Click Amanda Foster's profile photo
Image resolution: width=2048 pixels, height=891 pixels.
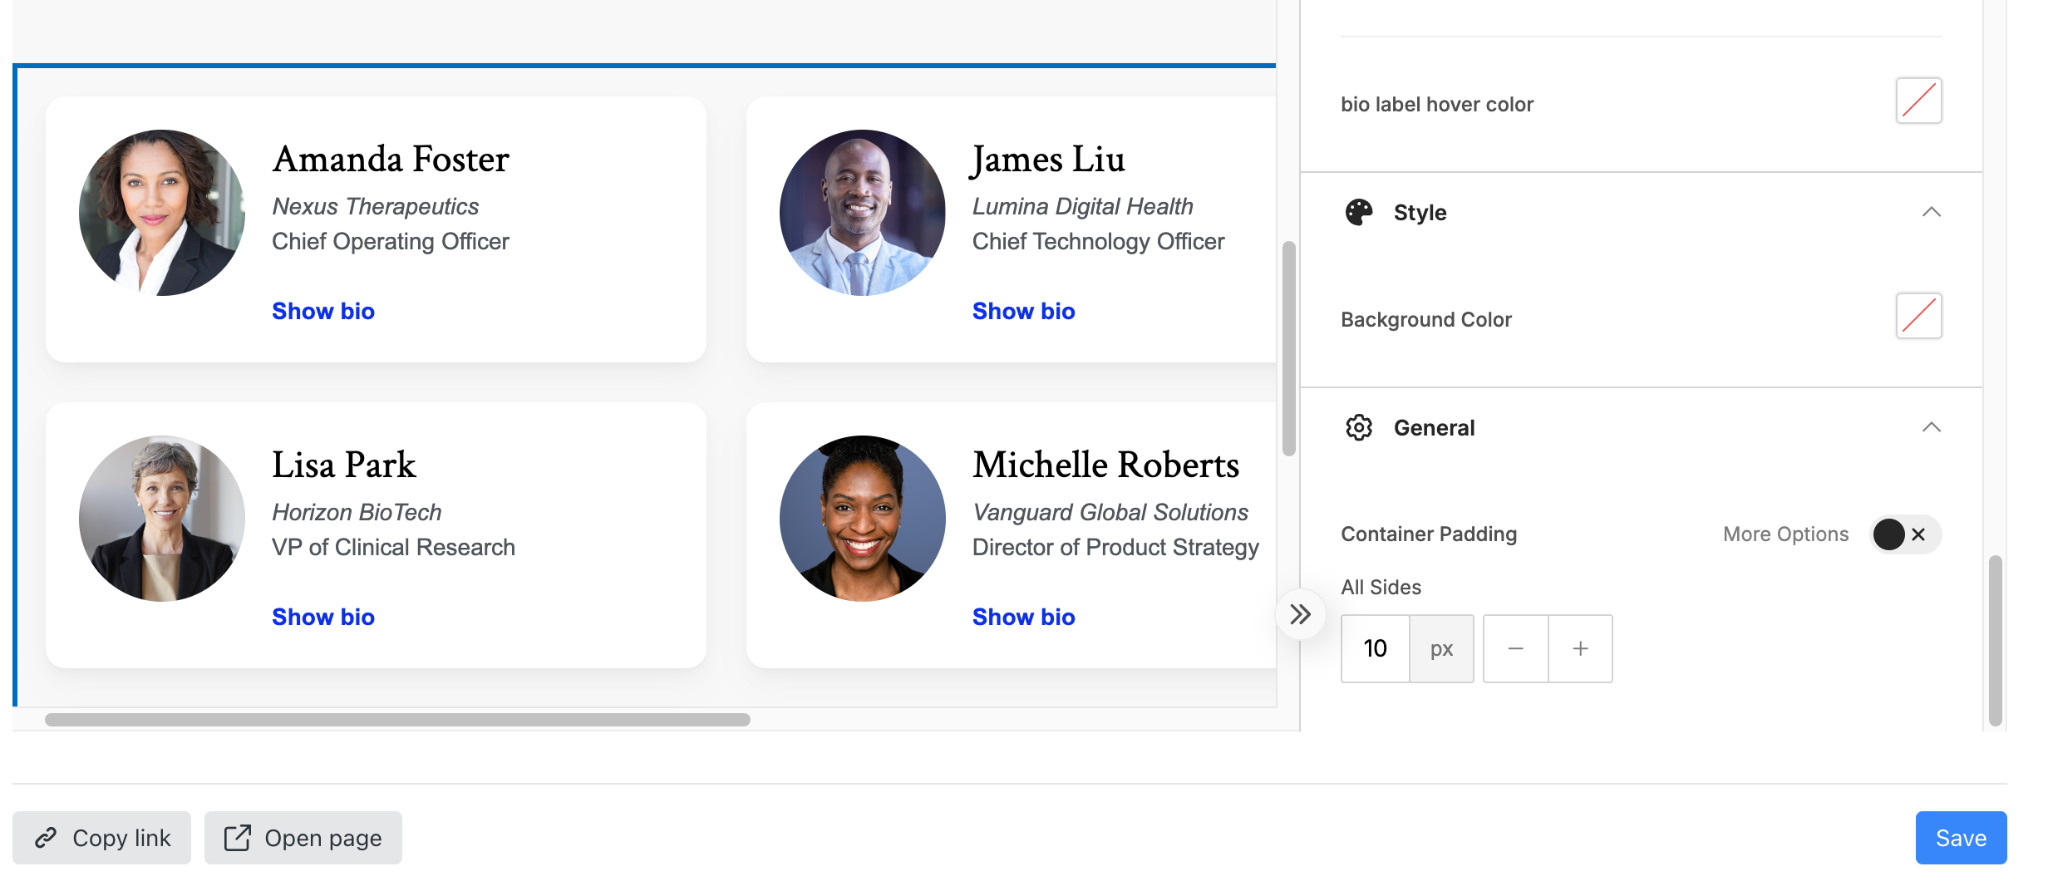pos(162,213)
